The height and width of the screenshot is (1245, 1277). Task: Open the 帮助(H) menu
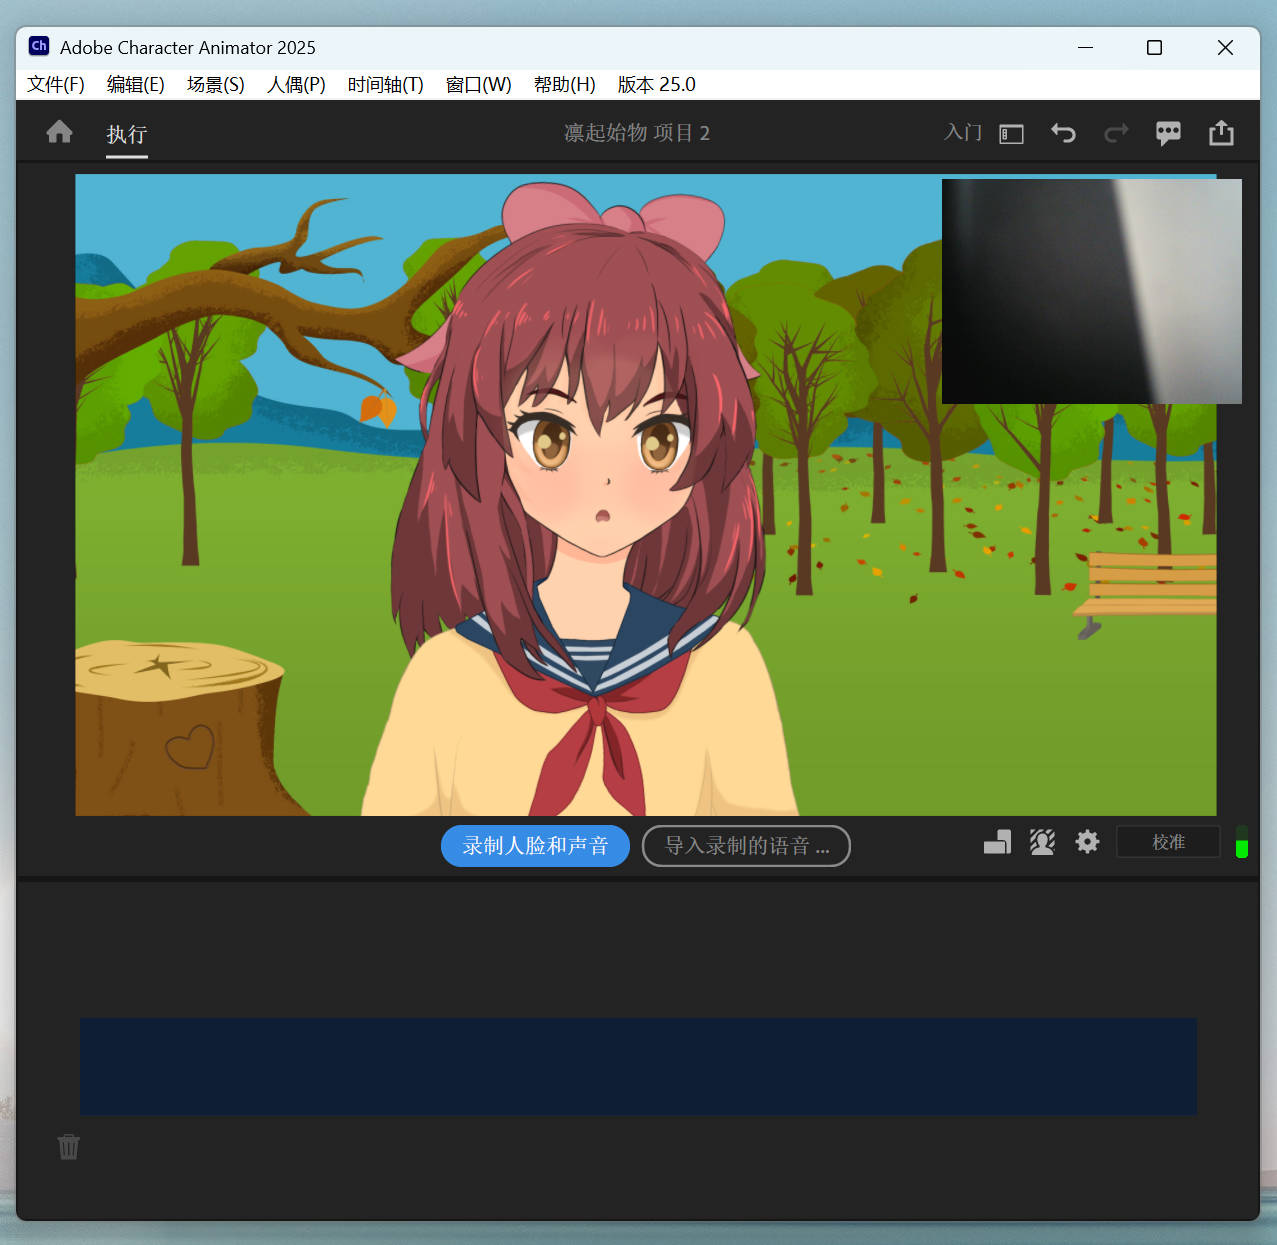pos(564,84)
